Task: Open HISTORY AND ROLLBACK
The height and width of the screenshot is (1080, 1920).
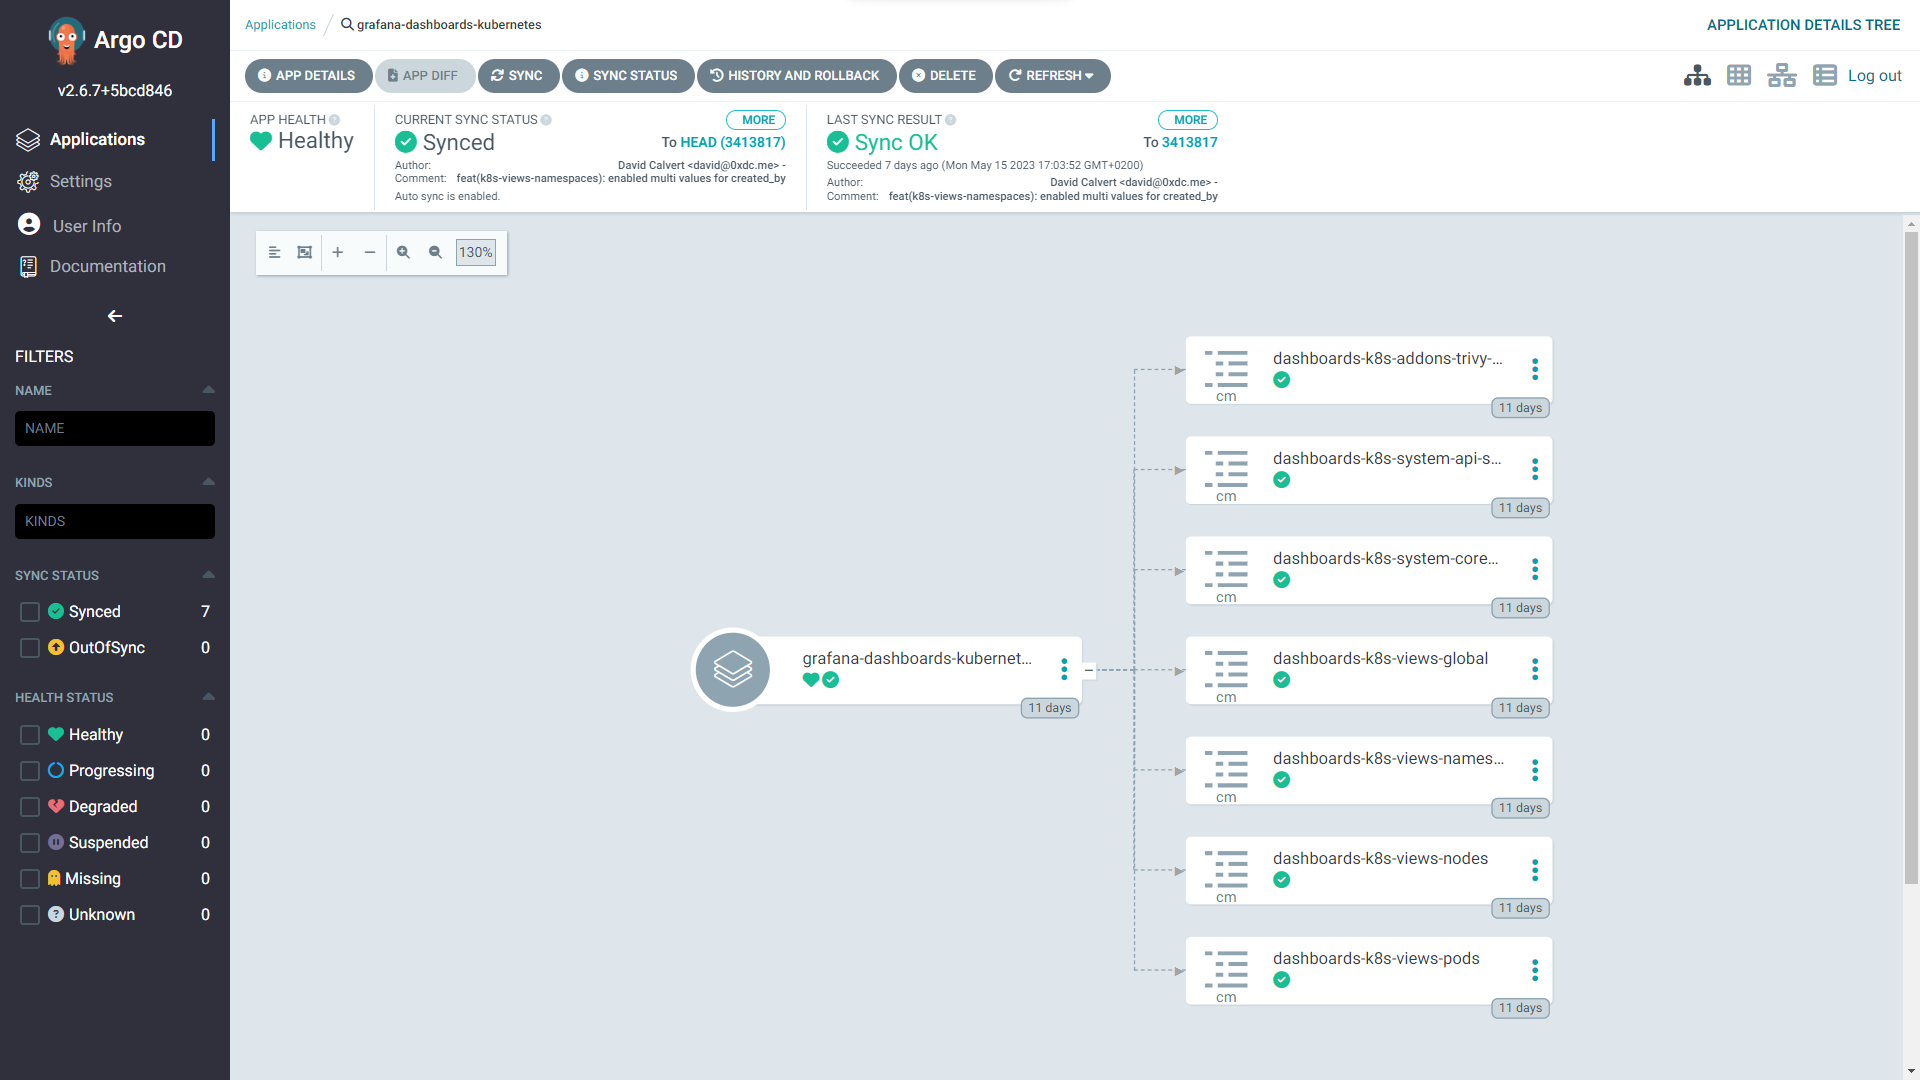Action: (796, 76)
